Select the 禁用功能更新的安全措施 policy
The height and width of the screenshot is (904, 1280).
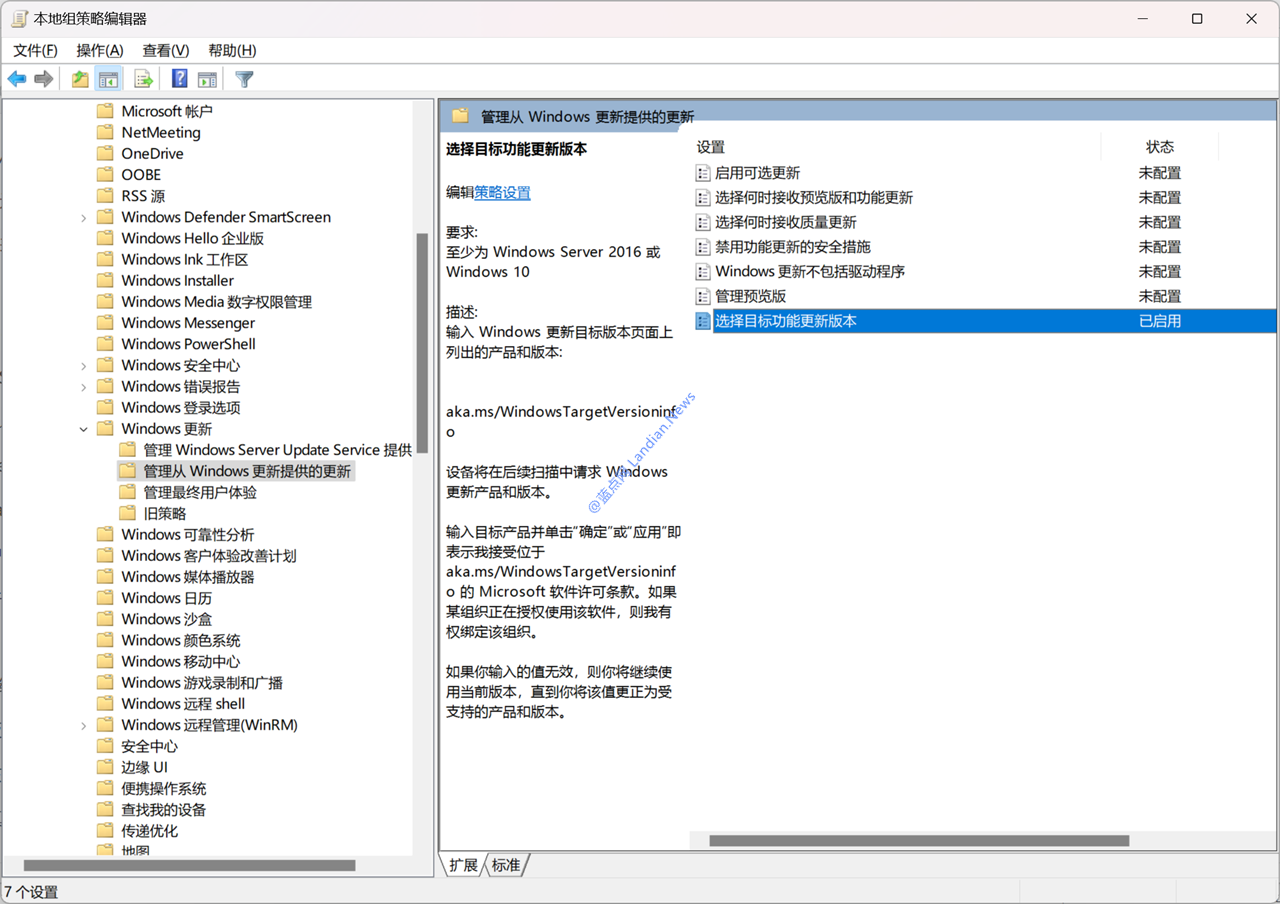(x=792, y=247)
